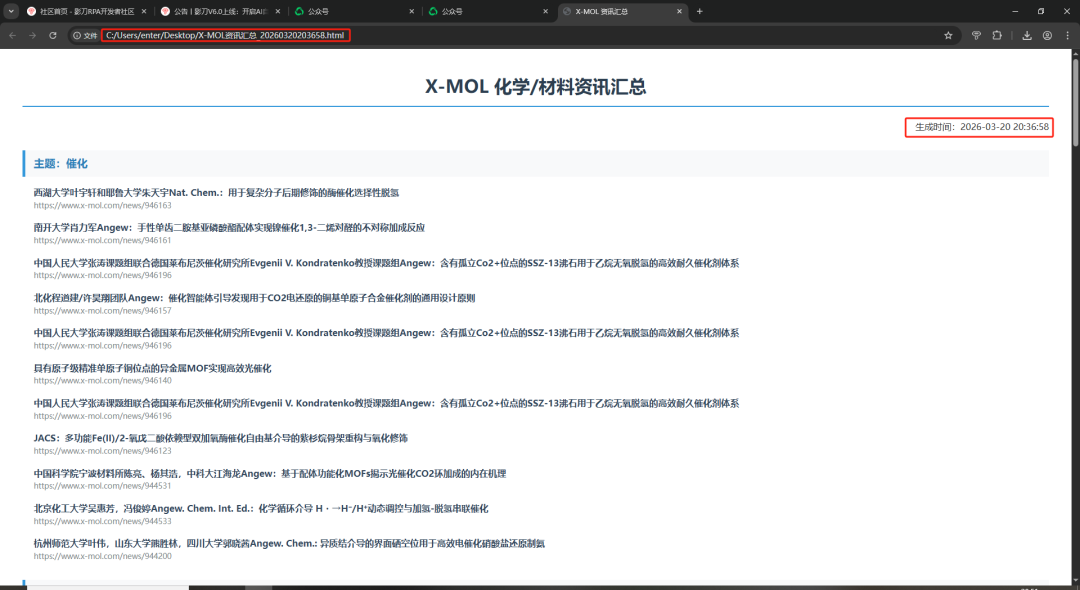Switch to the 社区首页 影刀RPA开发者社区 tab

(x=86, y=11)
